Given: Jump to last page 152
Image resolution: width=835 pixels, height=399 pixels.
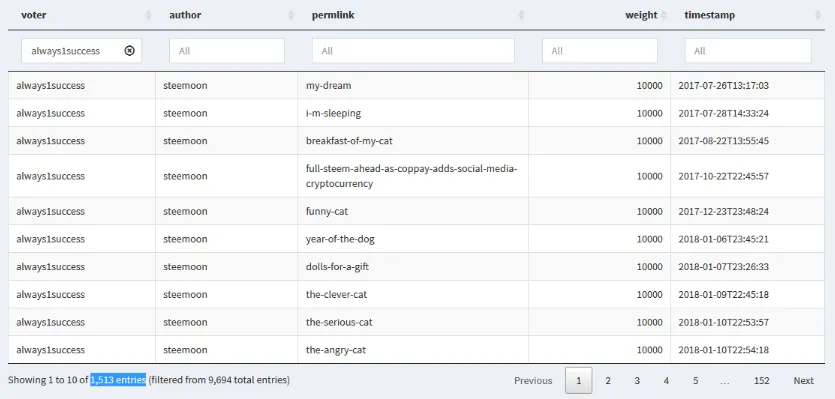Looking at the screenshot, I should [762, 380].
